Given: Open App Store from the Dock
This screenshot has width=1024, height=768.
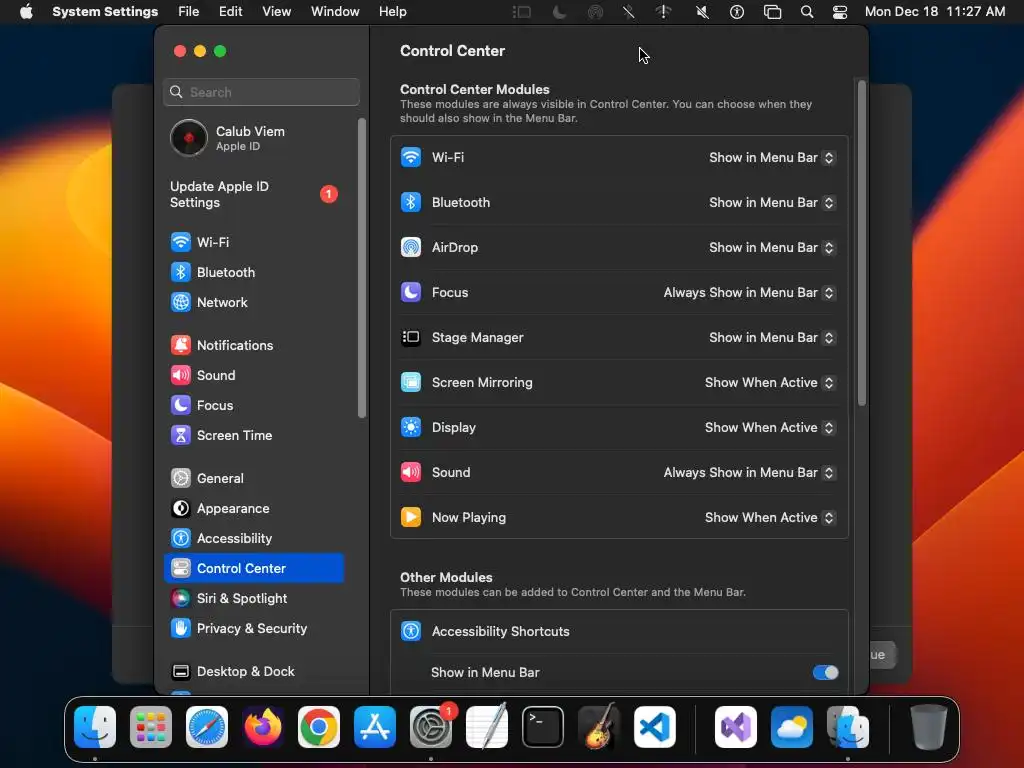Looking at the screenshot, I should (375, 727).
